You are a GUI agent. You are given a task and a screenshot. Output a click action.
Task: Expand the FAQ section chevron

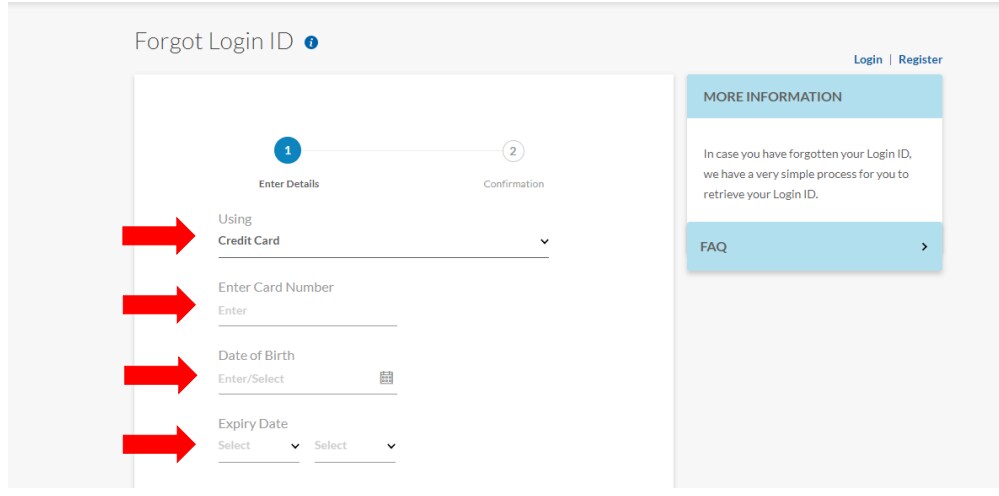(924, 246)
